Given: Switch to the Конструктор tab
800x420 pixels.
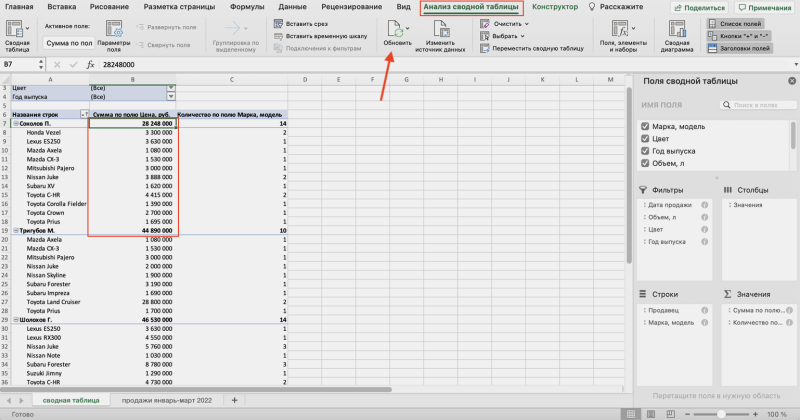Looking at the screenshot, I should click(555, 7).
